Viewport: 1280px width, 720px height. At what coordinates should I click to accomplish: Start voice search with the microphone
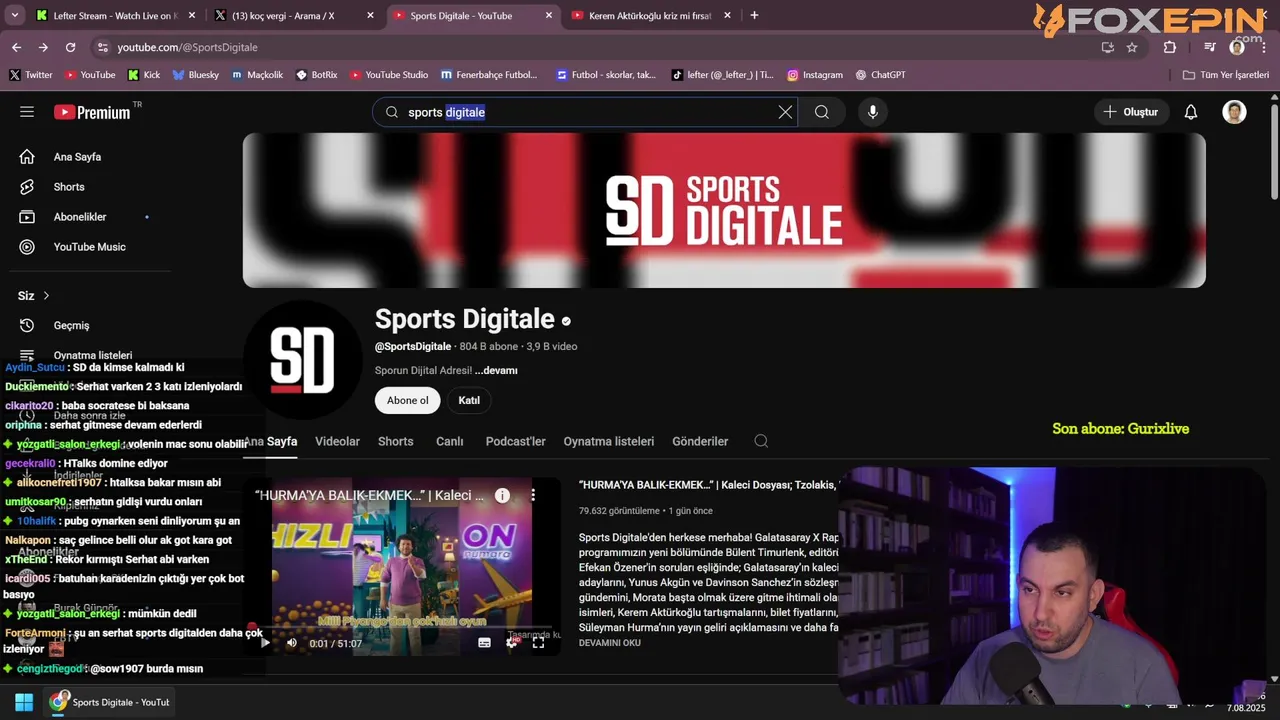[873, 112]
